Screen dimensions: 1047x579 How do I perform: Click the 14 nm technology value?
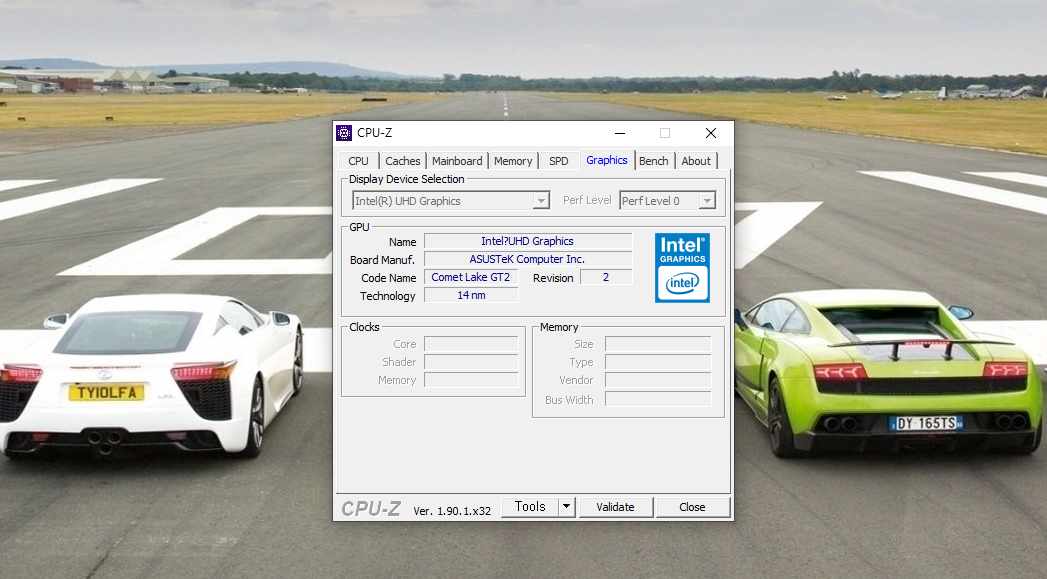tap(471, 295)
